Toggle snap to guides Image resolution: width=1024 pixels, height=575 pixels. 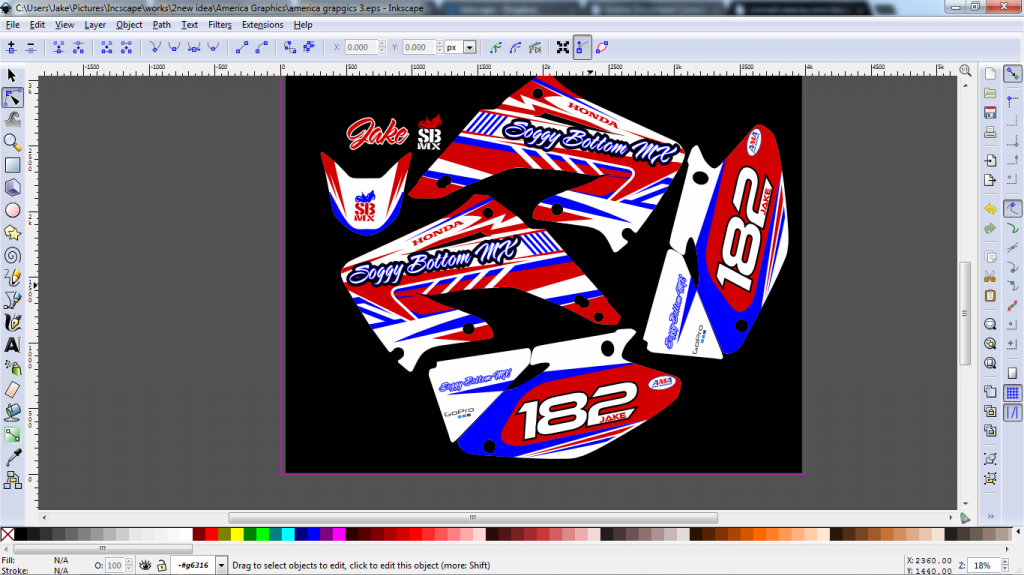(x=1012, y=412)
